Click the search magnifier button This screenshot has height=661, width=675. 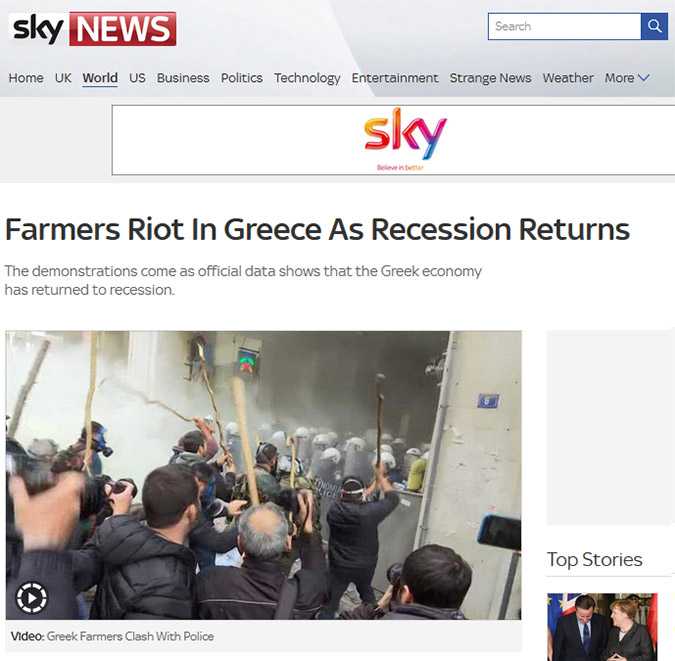click(x=654, y=26)
